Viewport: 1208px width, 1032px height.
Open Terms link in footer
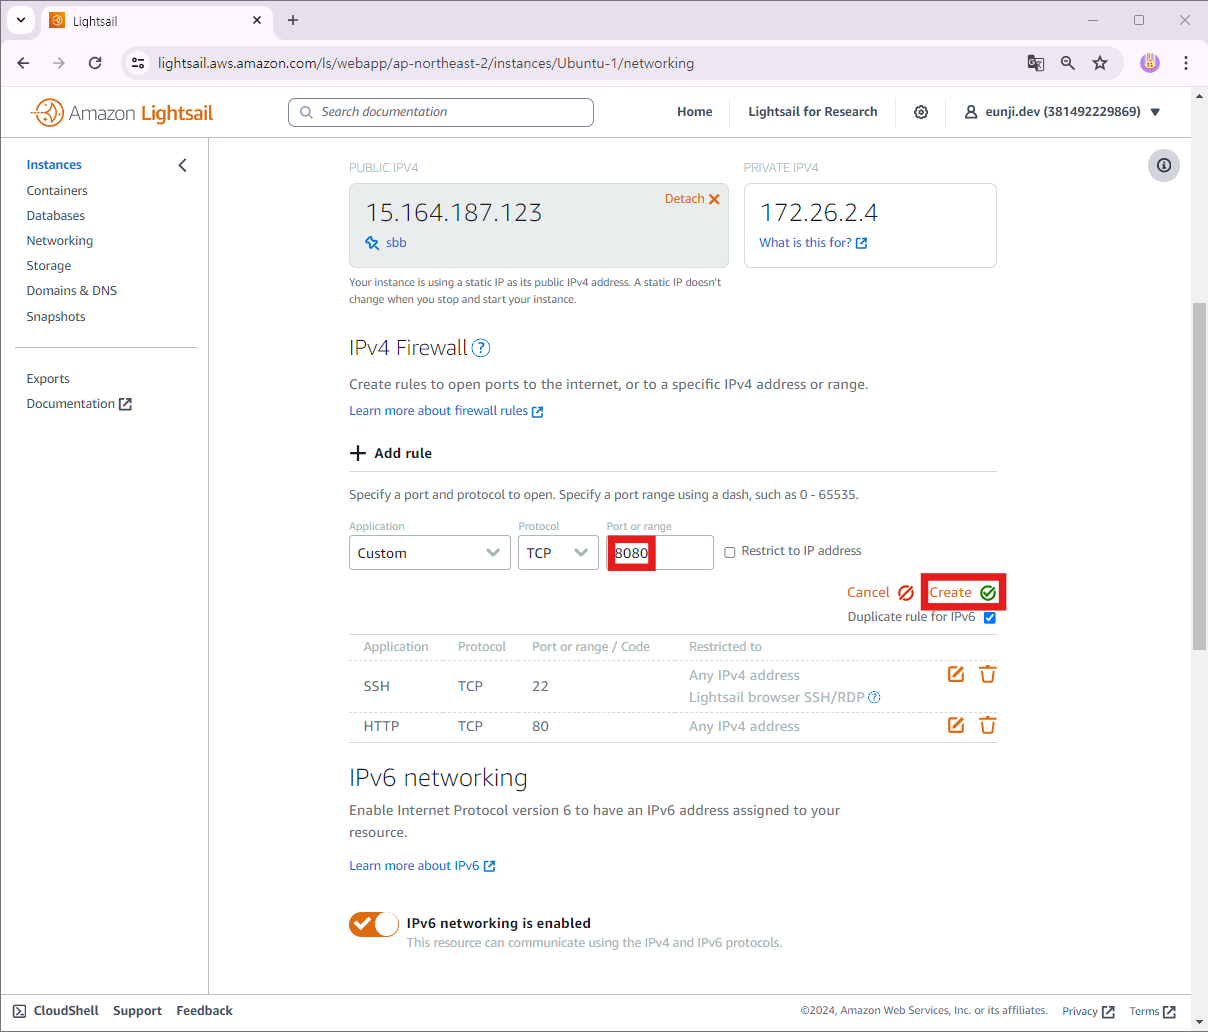(x=1152, y=1012)
